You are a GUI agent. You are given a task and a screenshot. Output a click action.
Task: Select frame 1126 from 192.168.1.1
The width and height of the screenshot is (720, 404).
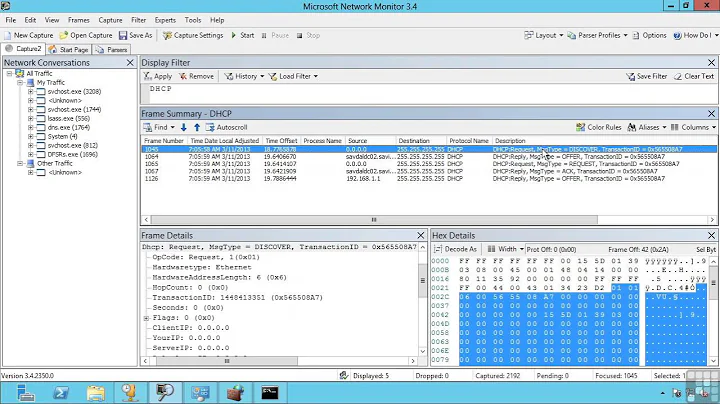(x=429, y=179)
